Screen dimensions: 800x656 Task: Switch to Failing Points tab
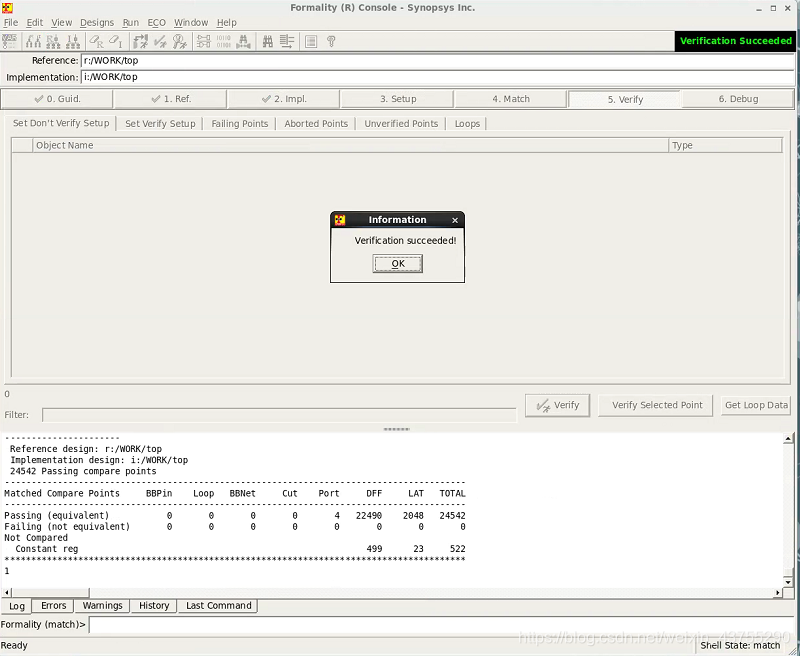pos(240,123)
